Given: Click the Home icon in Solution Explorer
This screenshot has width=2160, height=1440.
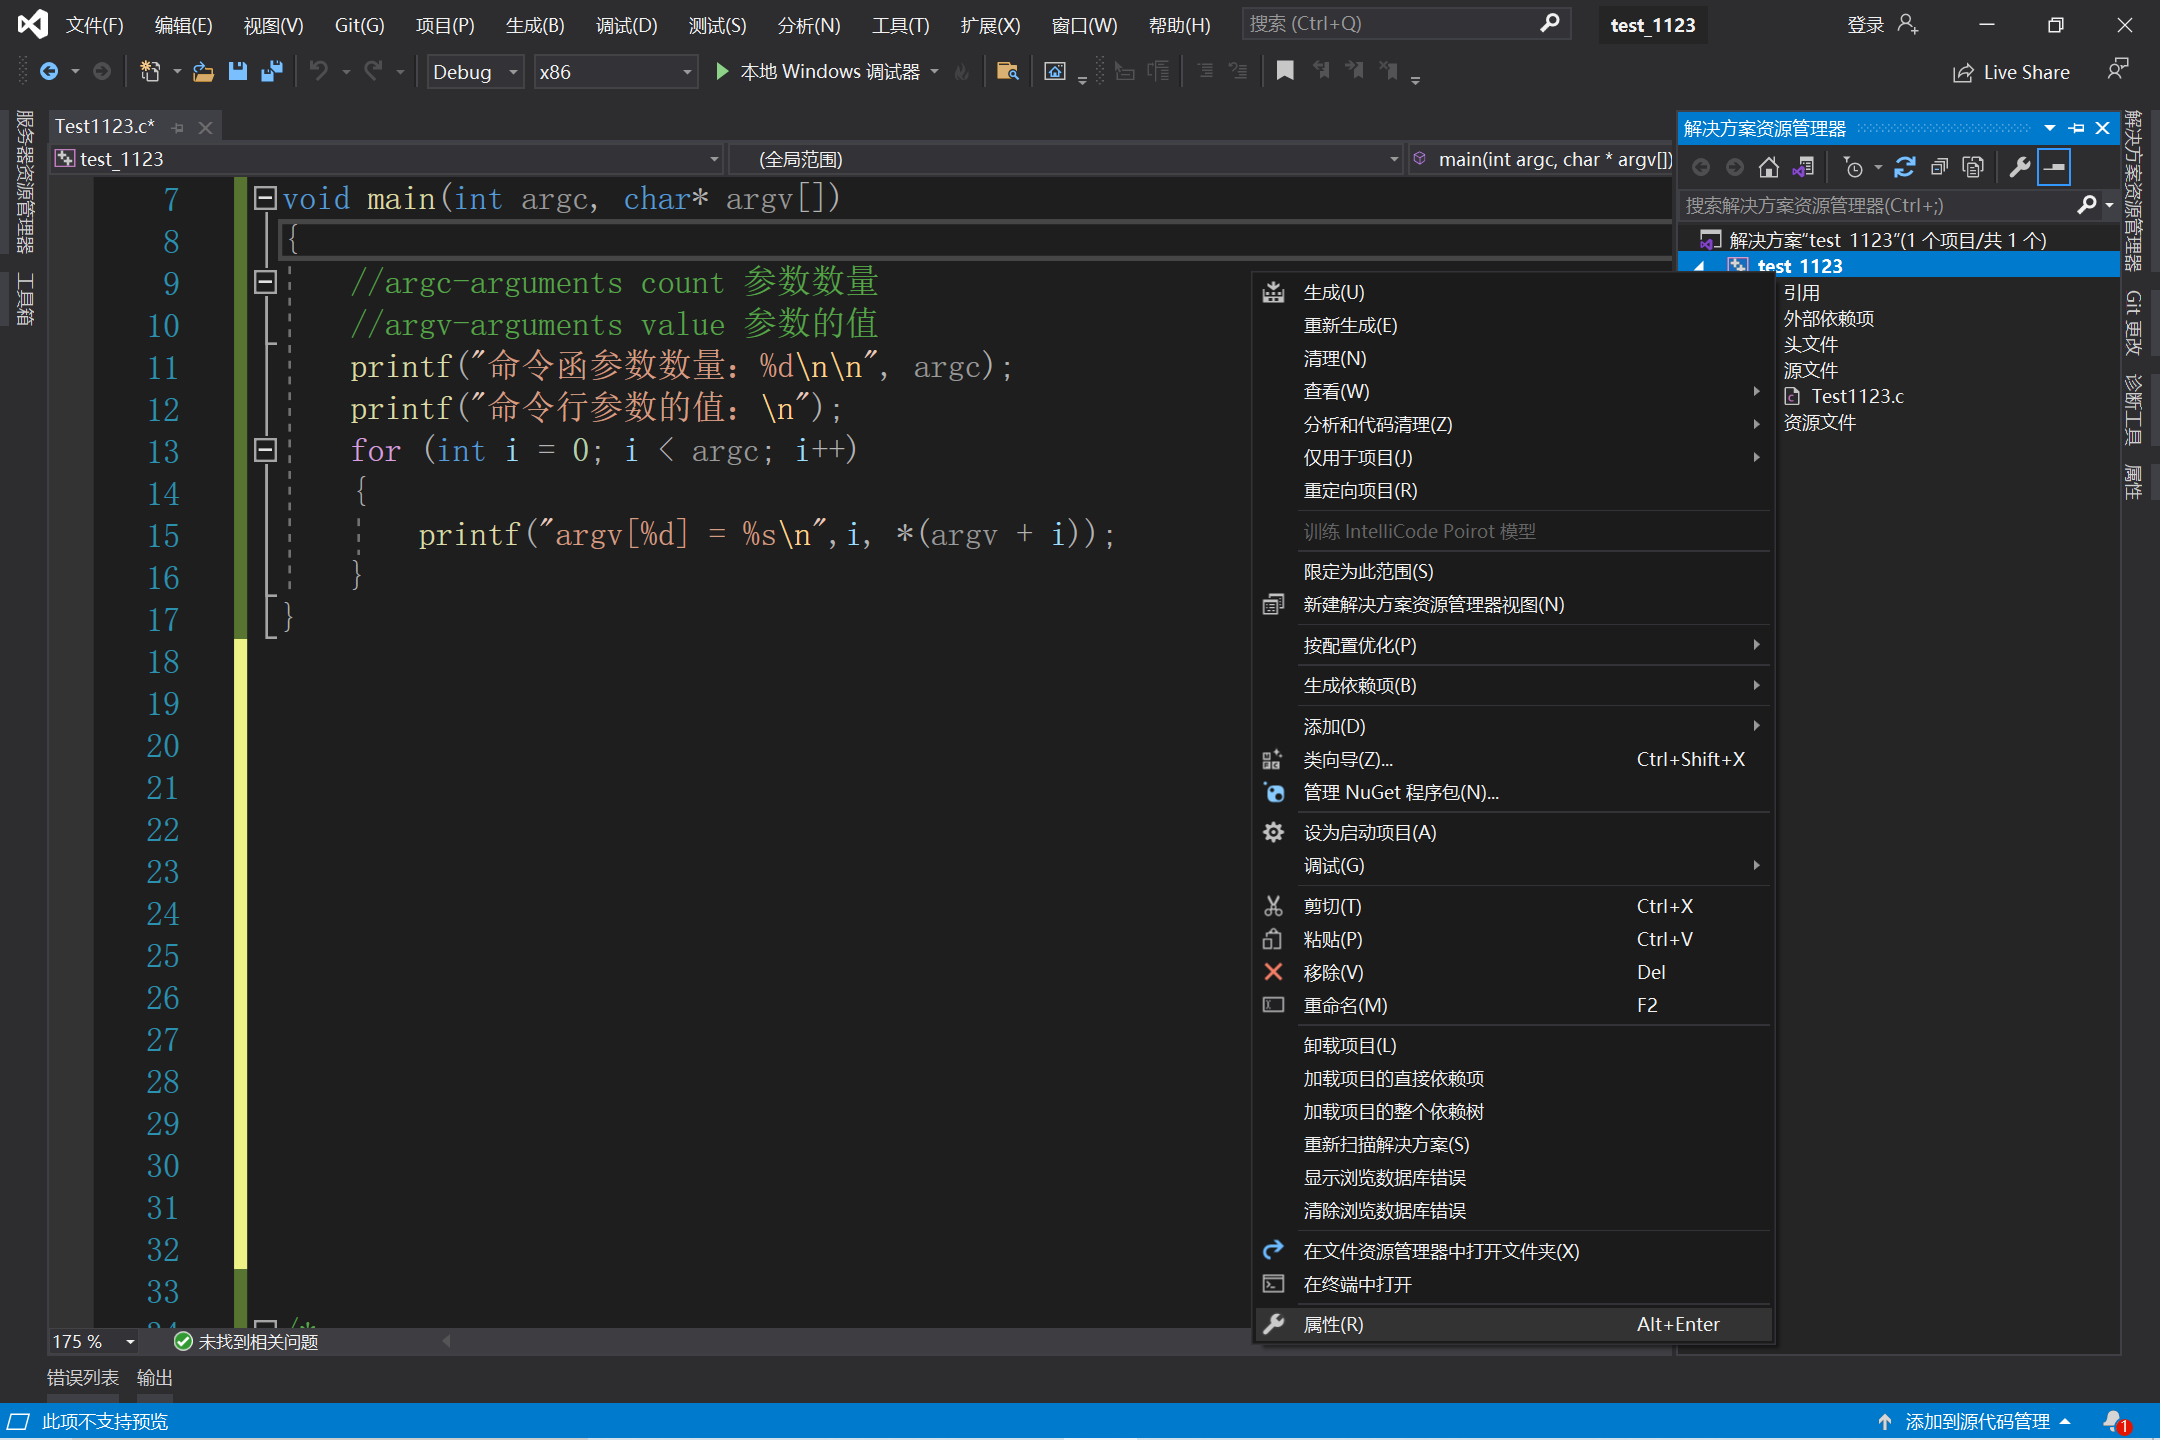Looking at the screenshot, I should click(x=1768, y=167).
